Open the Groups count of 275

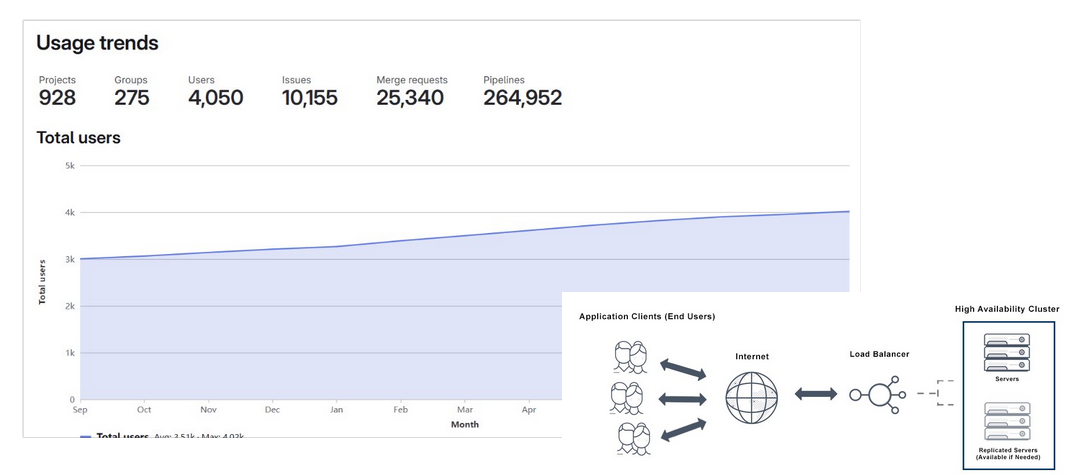131,98
